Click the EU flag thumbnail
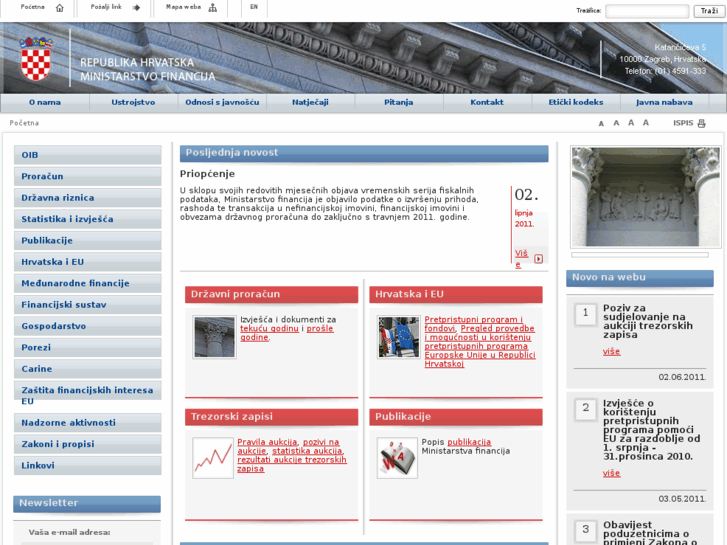This screenshot has height=545, width=727. (399, 337)
